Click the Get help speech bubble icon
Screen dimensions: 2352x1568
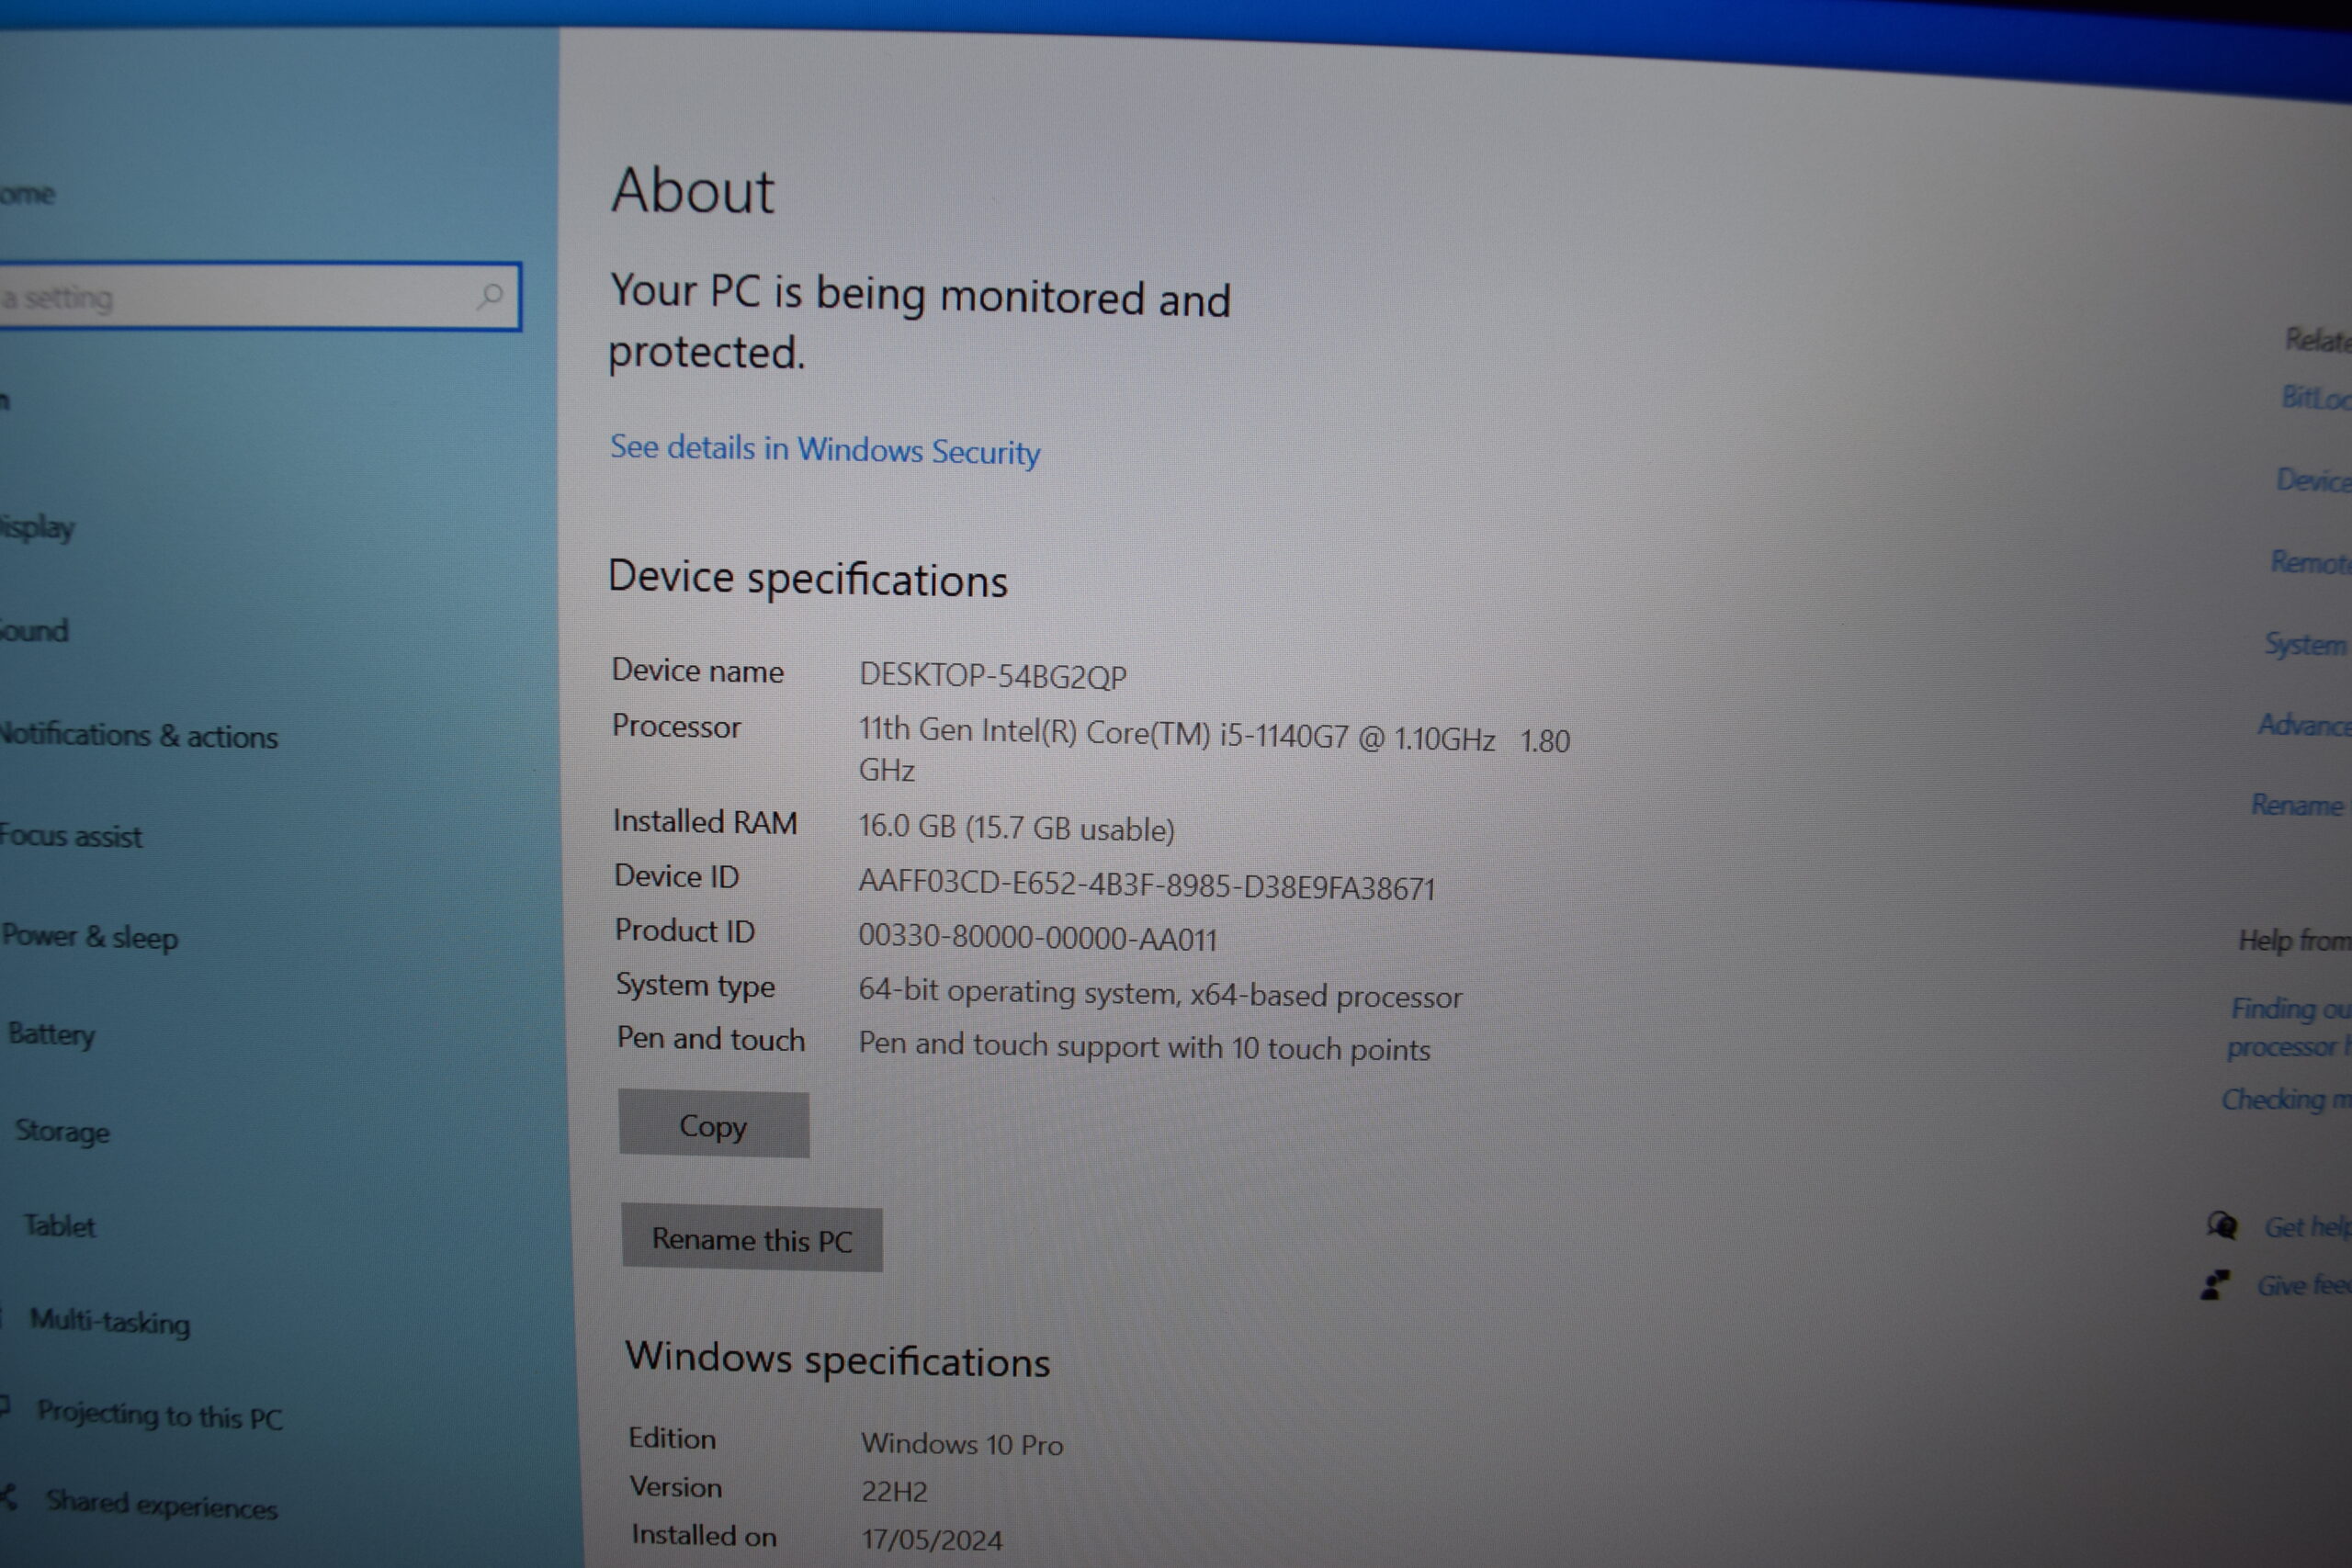pos(2222,1225)
